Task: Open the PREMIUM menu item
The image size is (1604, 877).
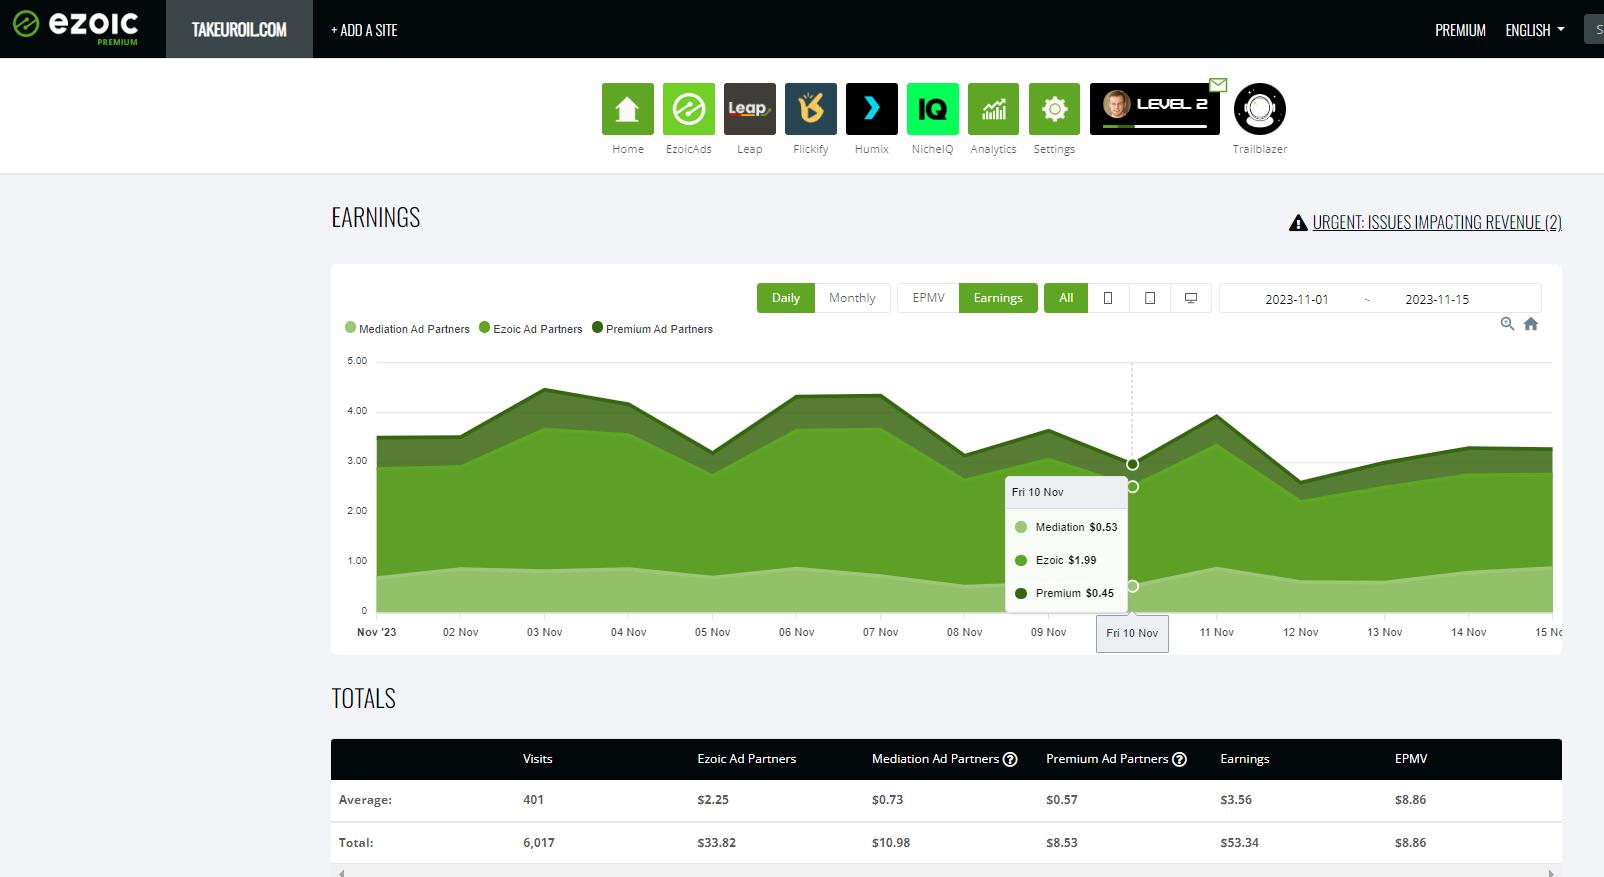Action: click(x=1460, y=30)
